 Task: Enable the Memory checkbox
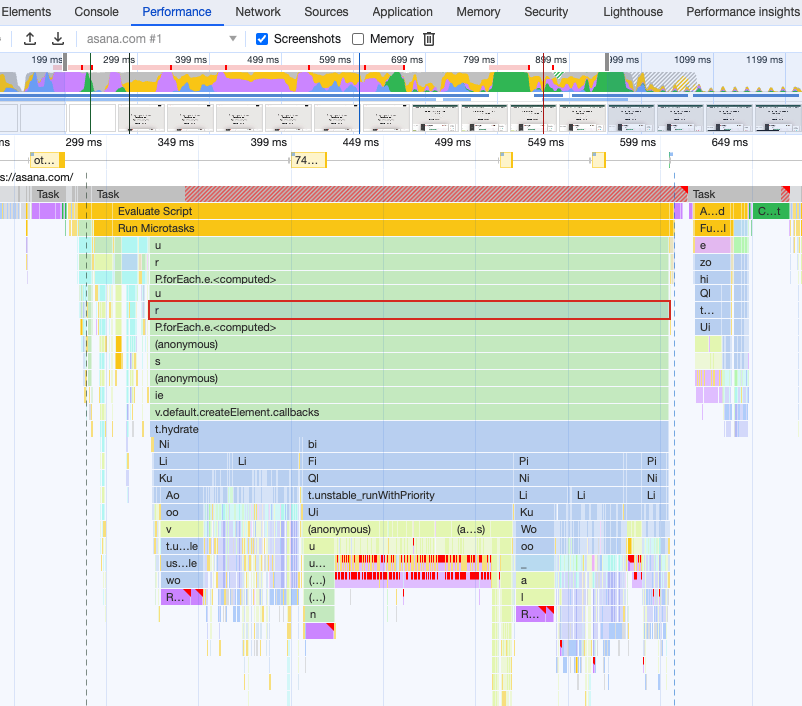358,39
